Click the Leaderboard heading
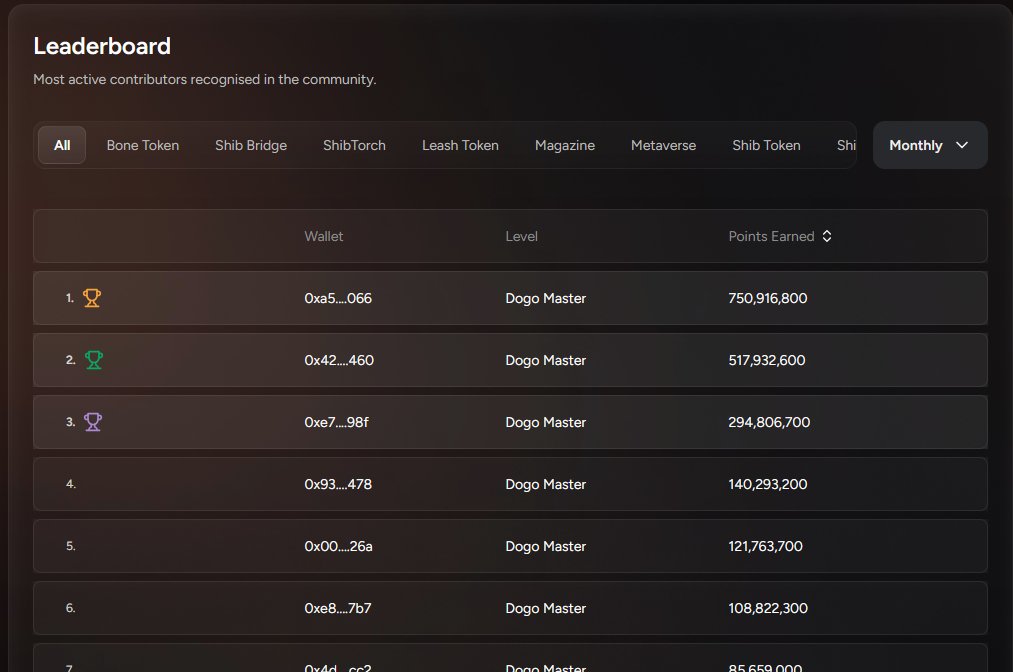Viewport: 1013px width, 672px height. click(x=102, y=46)
